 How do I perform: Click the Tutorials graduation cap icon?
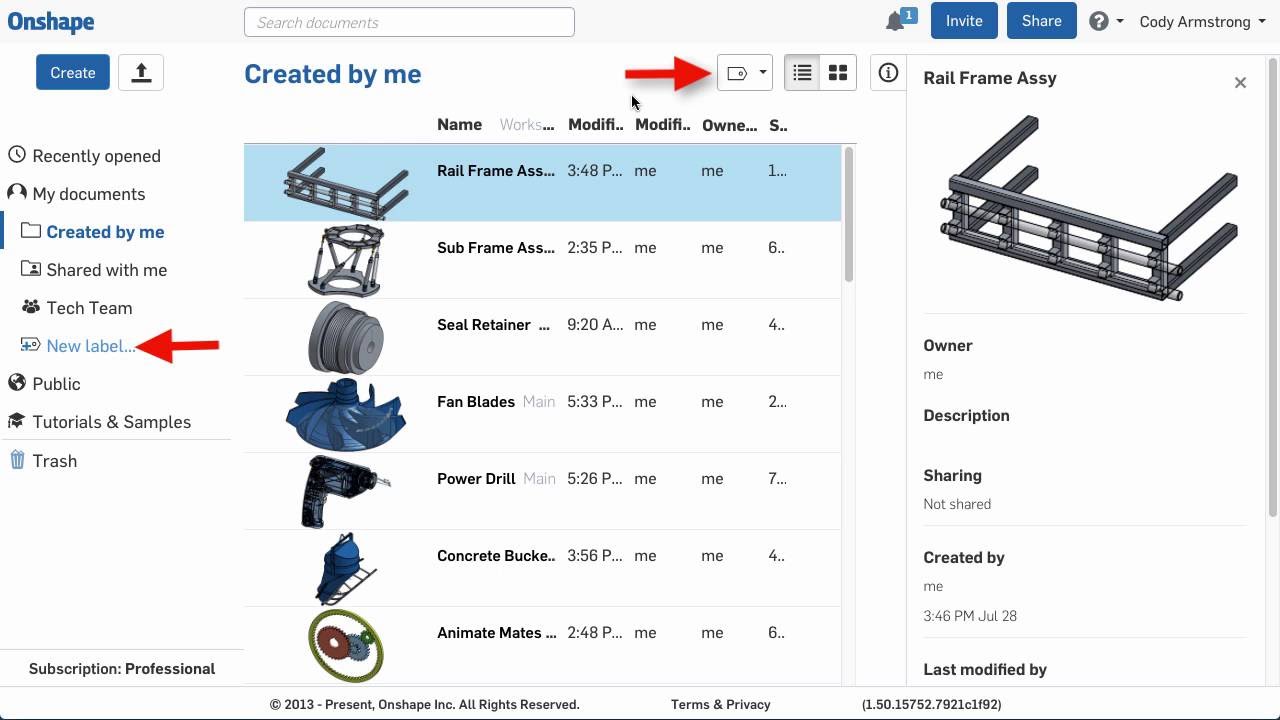16,421
